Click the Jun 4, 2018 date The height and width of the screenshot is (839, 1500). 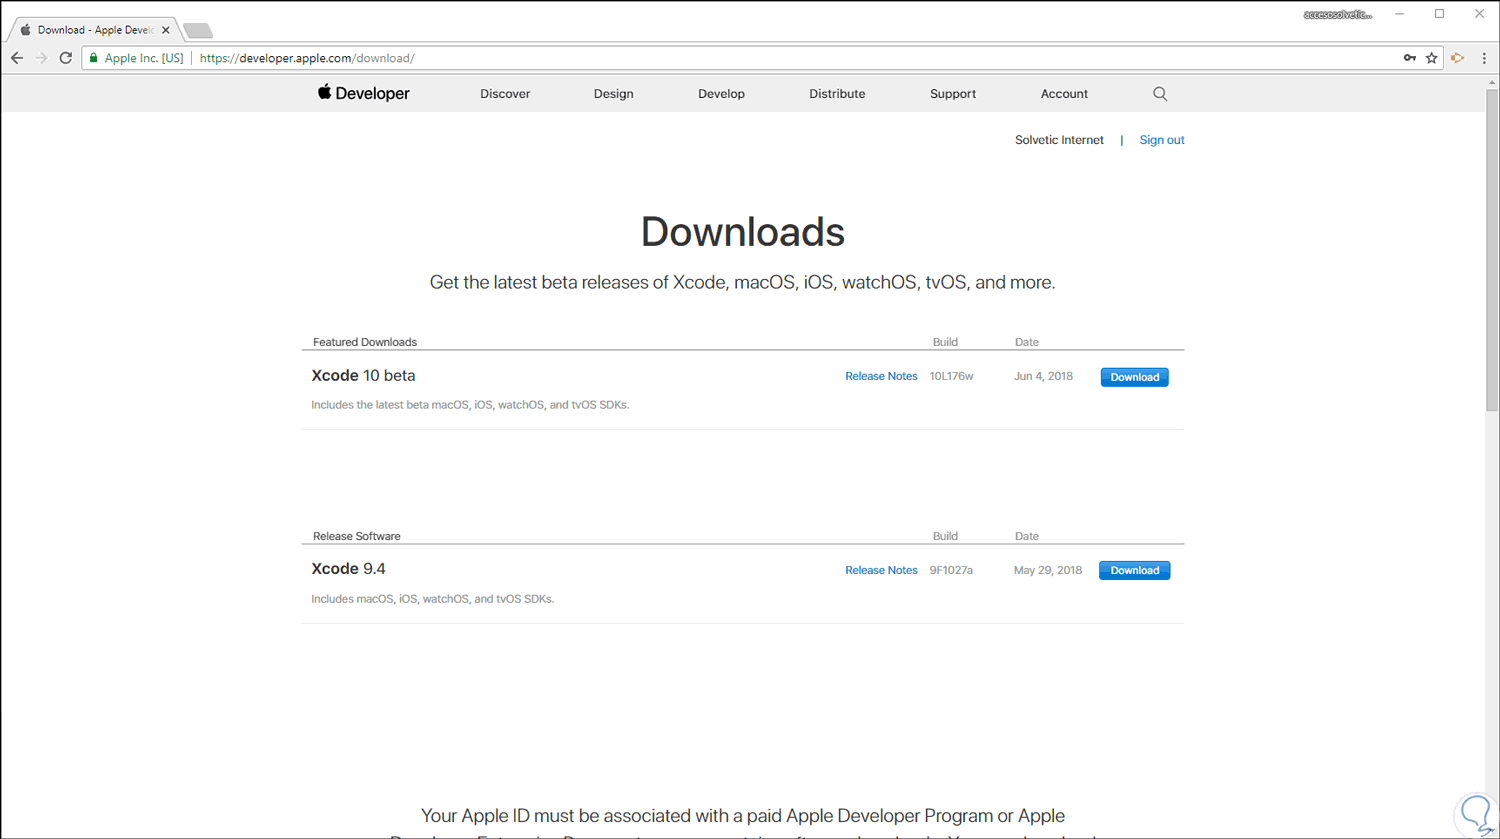click(x=1043, y=376)
